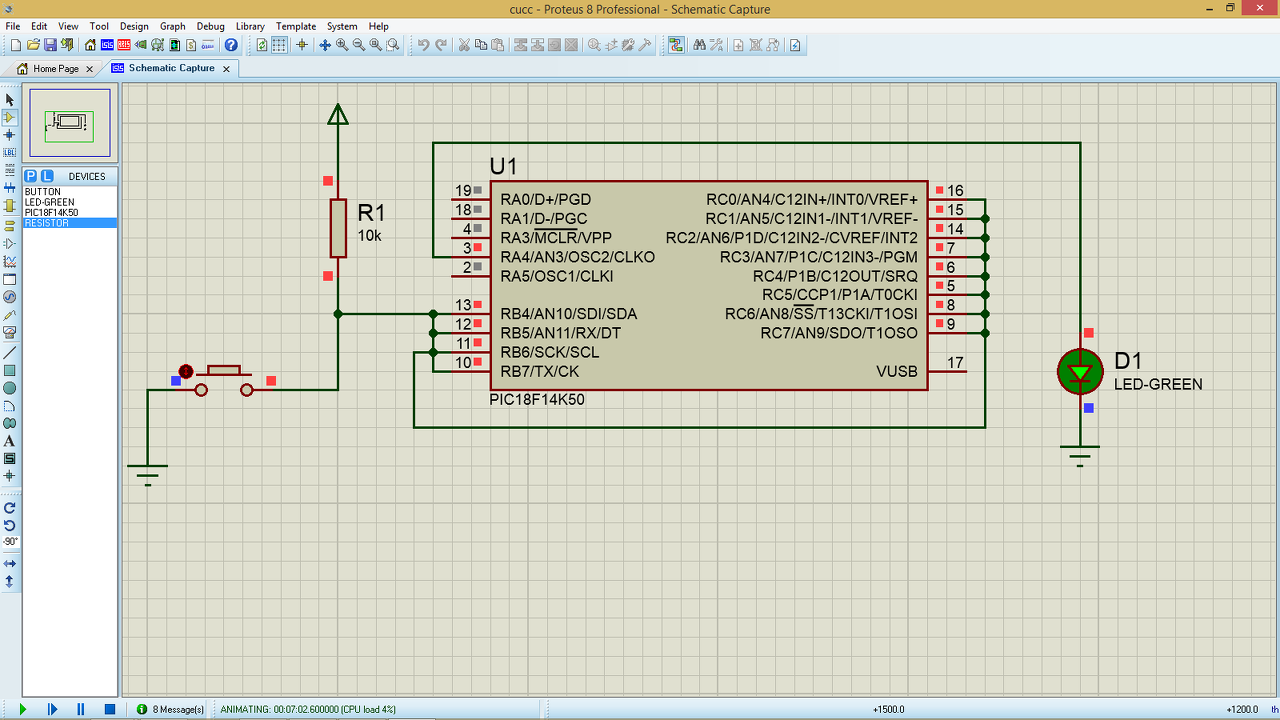Viewport: 1280px width, 720px height.
Task: Open help with the blue question mark icon
Action: click(x=231, y=45)
